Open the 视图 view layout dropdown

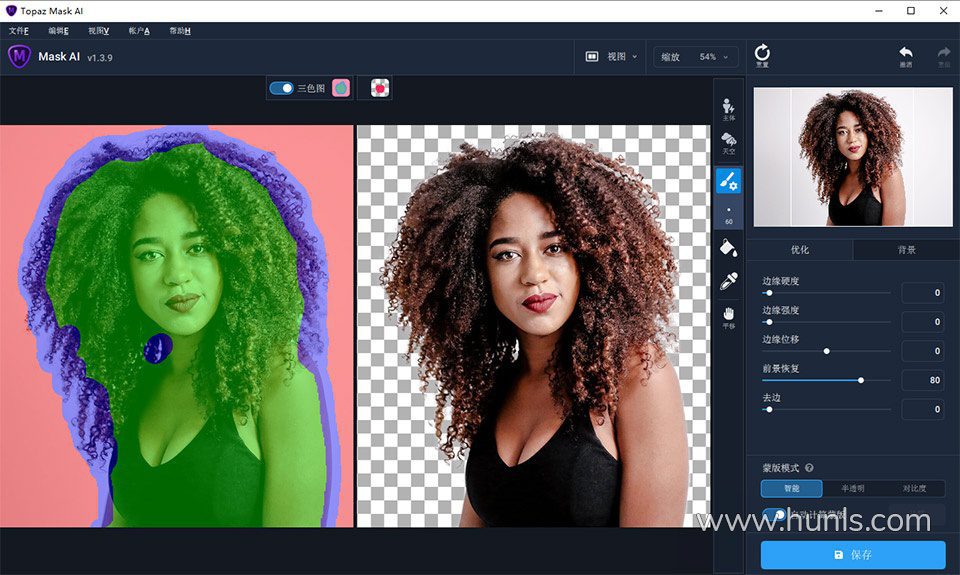610,57
